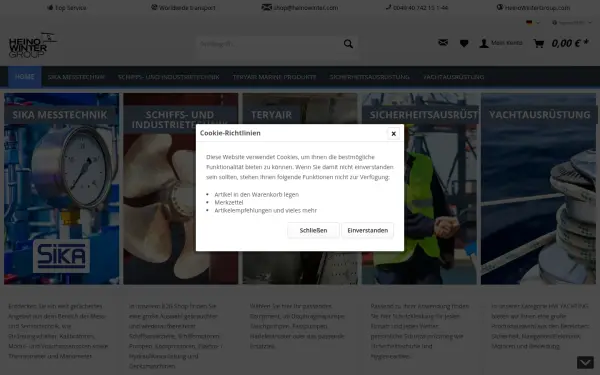
Task: Click 'Artikelempfehlungen und vieles mehr' bullet
Action: (x=266, y=210)
